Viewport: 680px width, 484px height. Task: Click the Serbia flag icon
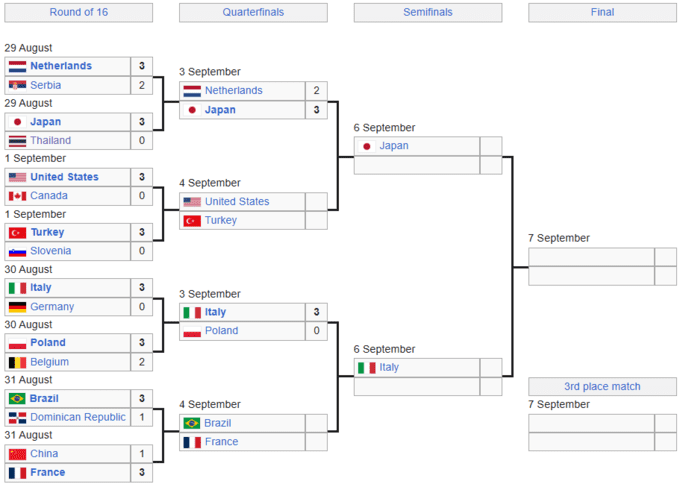click(x=17, y=85)
